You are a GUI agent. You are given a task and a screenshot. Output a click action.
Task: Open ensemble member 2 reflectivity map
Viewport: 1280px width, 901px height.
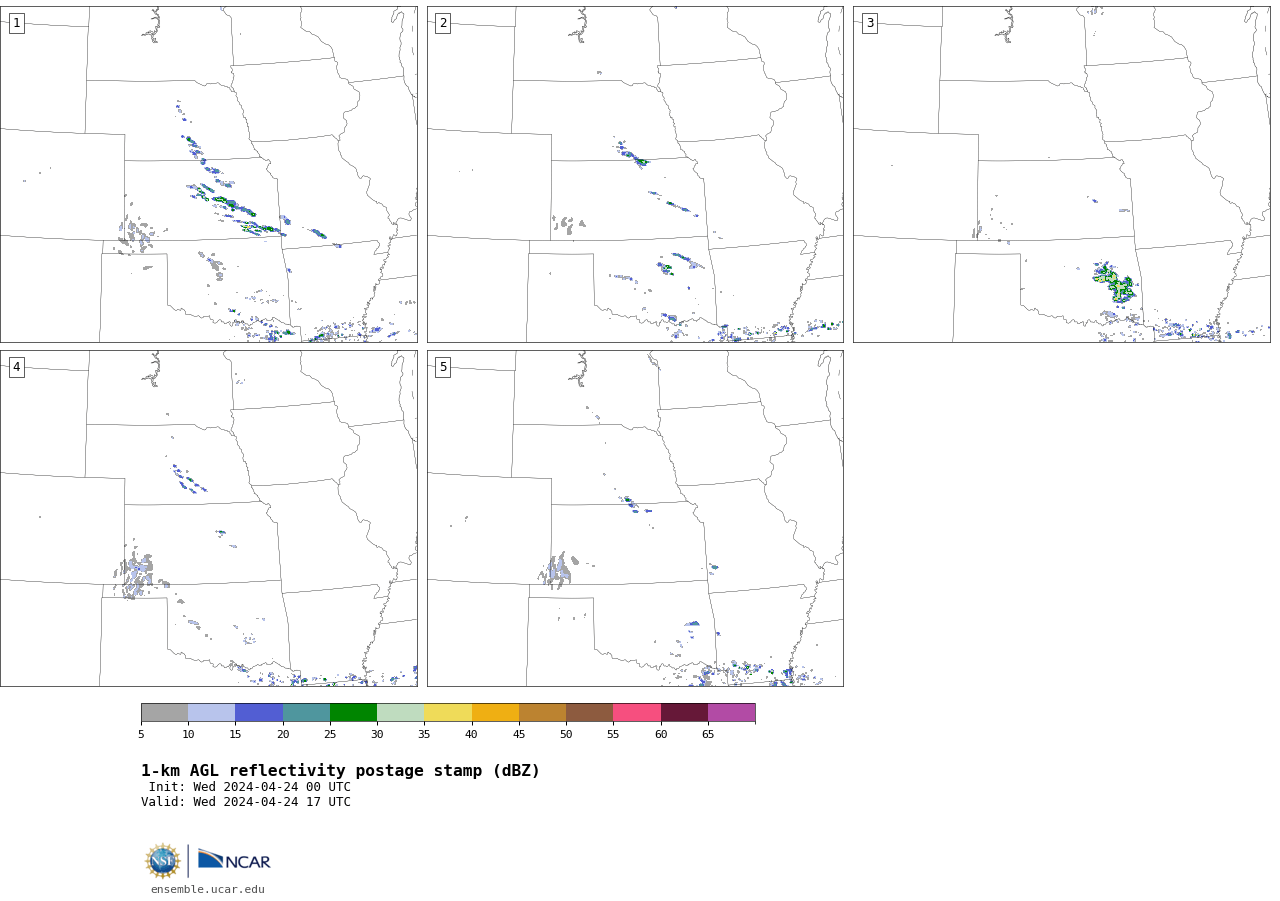pos(635,174)
